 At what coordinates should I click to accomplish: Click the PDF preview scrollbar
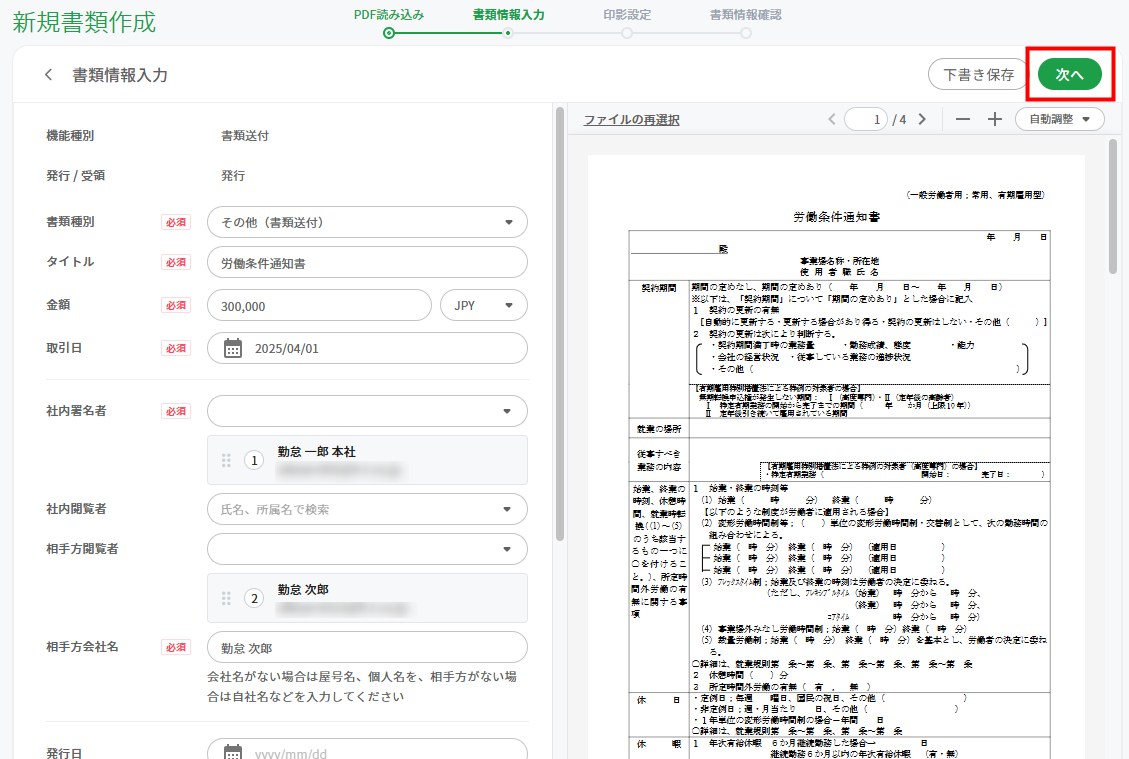(x=1112, y=205)
